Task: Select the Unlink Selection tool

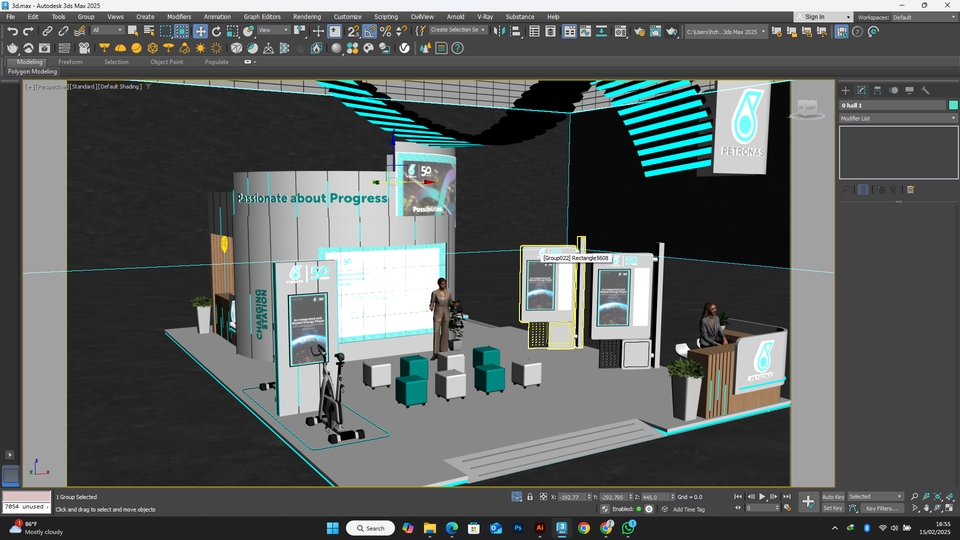Action: click(x=63, y=31)
